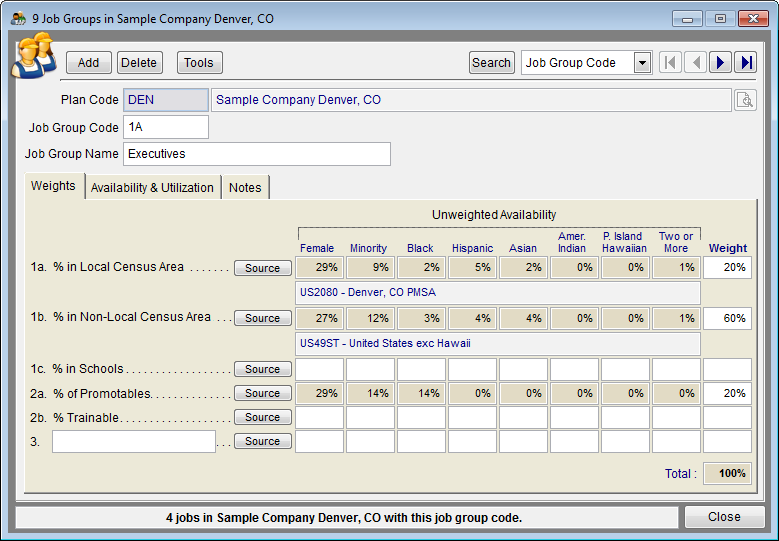Click the 100% Total weight box
Image resolution: width=779 pixels, height=541 pixels.
pos(727,473)
